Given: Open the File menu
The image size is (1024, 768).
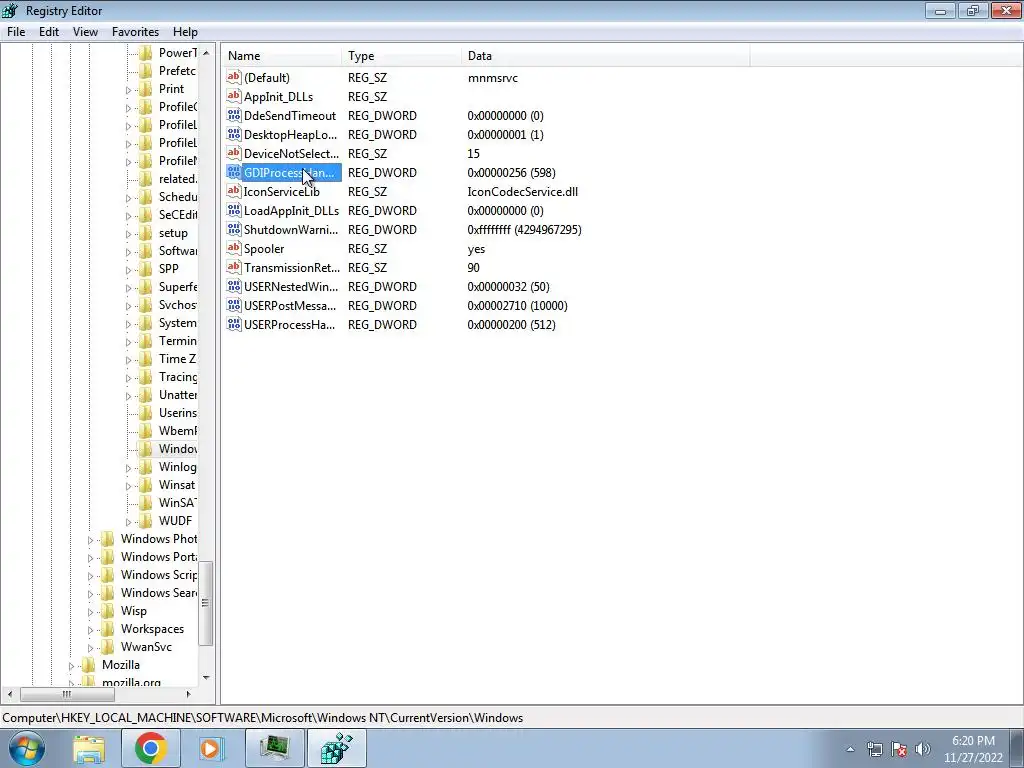Looking at the screenshot, I should coord(16,31).
